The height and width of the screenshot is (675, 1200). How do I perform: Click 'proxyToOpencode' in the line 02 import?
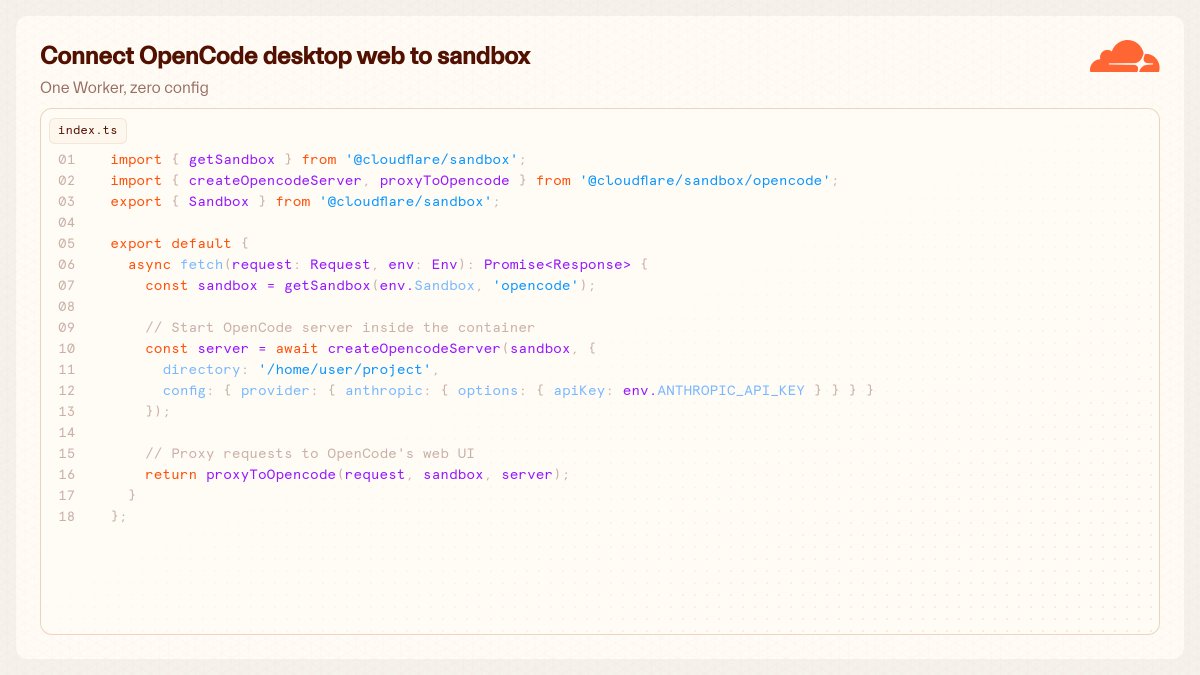coord(444,181)
